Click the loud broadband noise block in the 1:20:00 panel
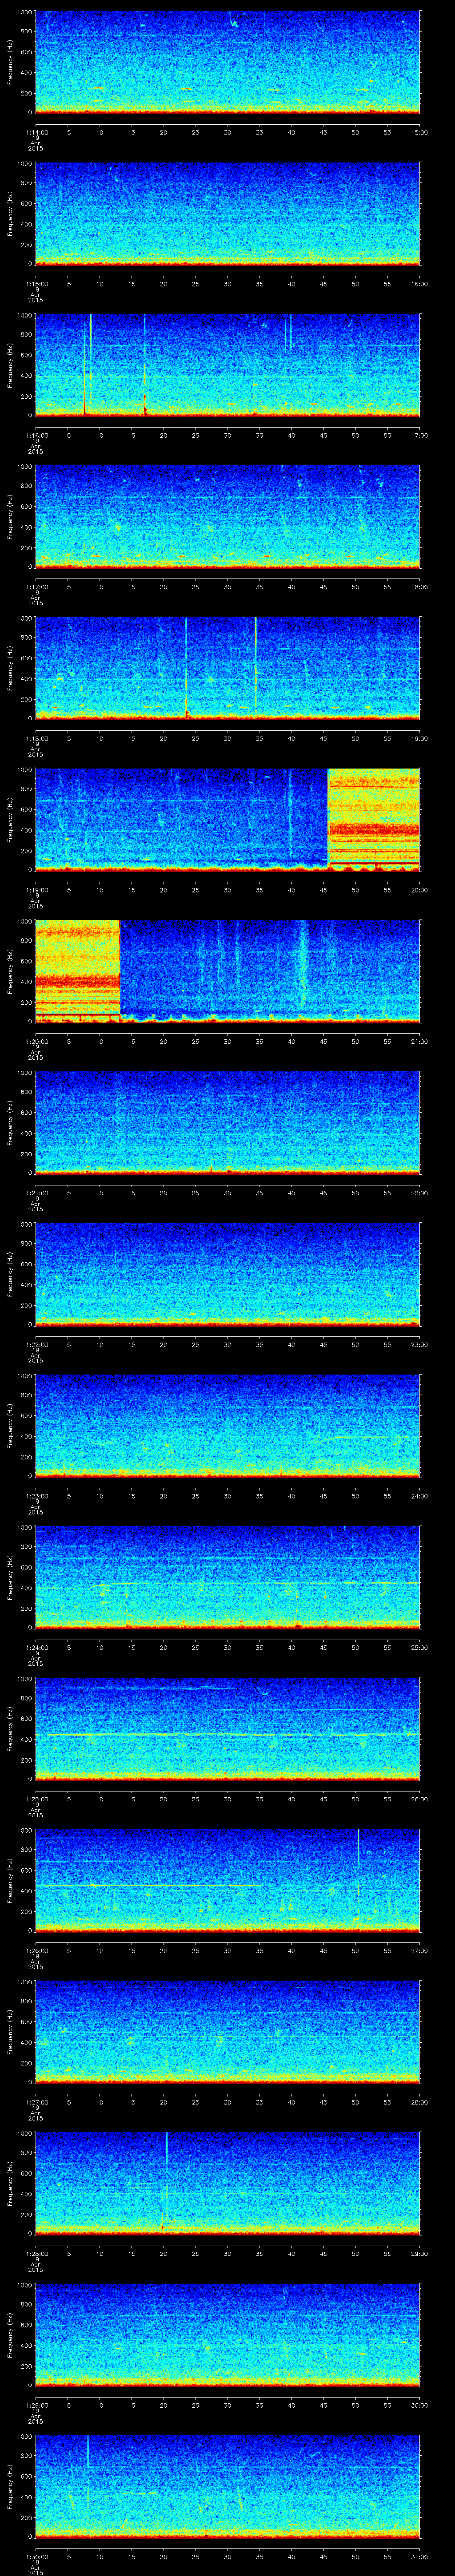455x2576 pixels. [78, 970]
